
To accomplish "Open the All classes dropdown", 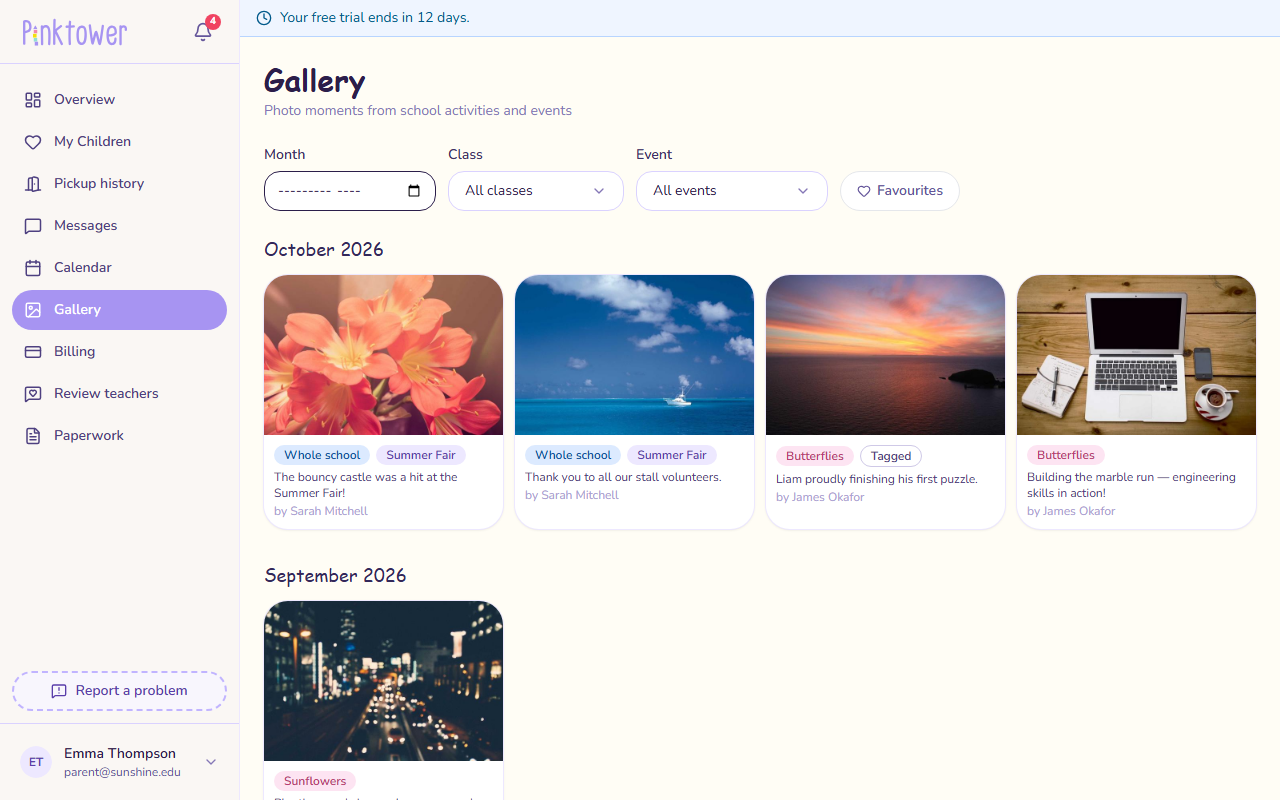I will click(536, 191).
